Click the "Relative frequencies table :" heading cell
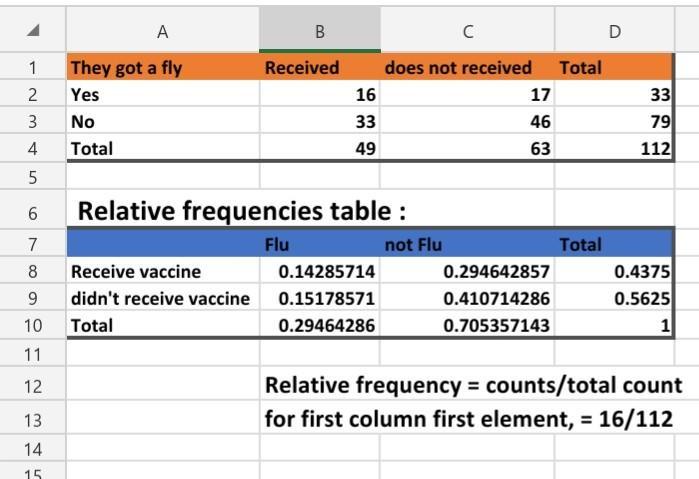This screenshot has height=479, width=699. 242,211
